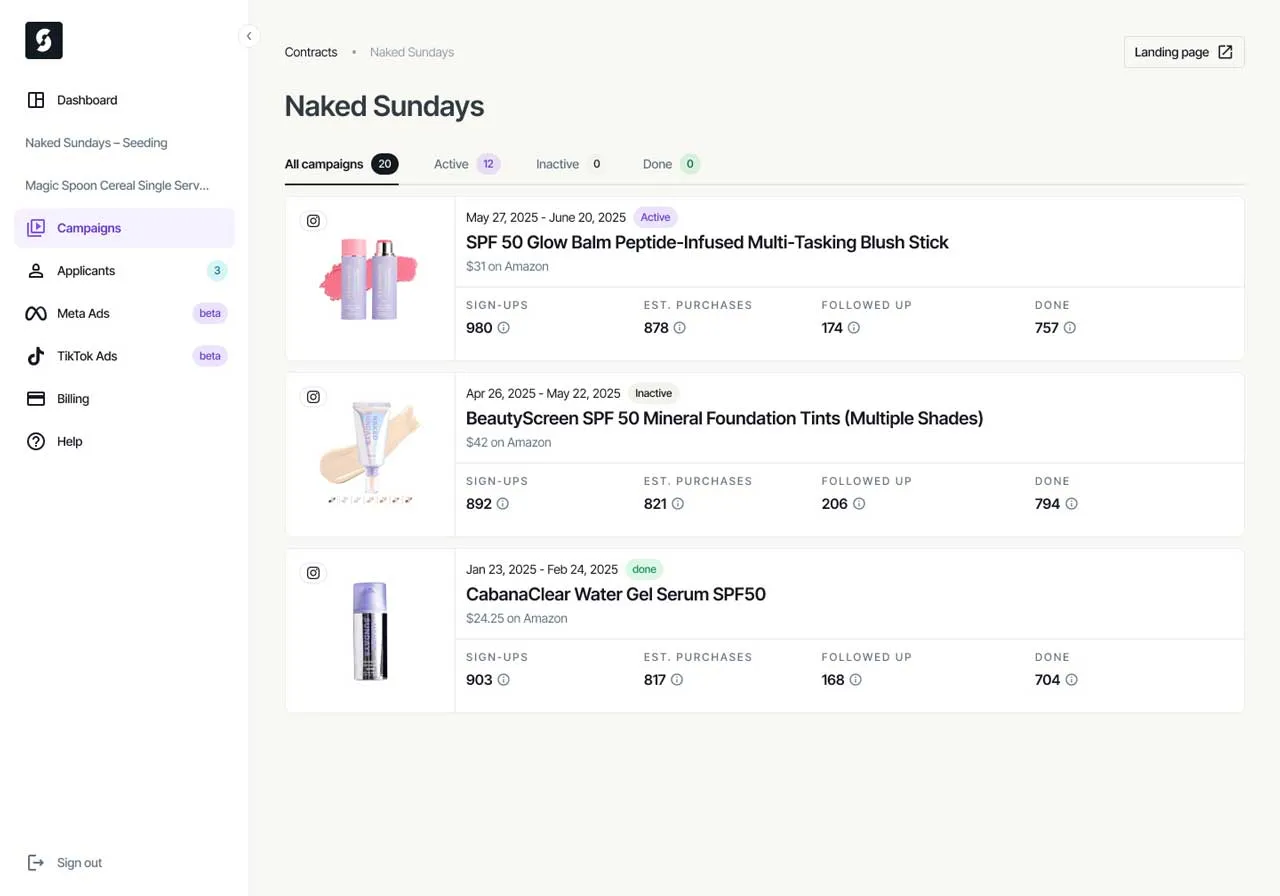Open the Meta Ads beta section
The width and height of the screenshot is (1280, 896).
(83, 313)
